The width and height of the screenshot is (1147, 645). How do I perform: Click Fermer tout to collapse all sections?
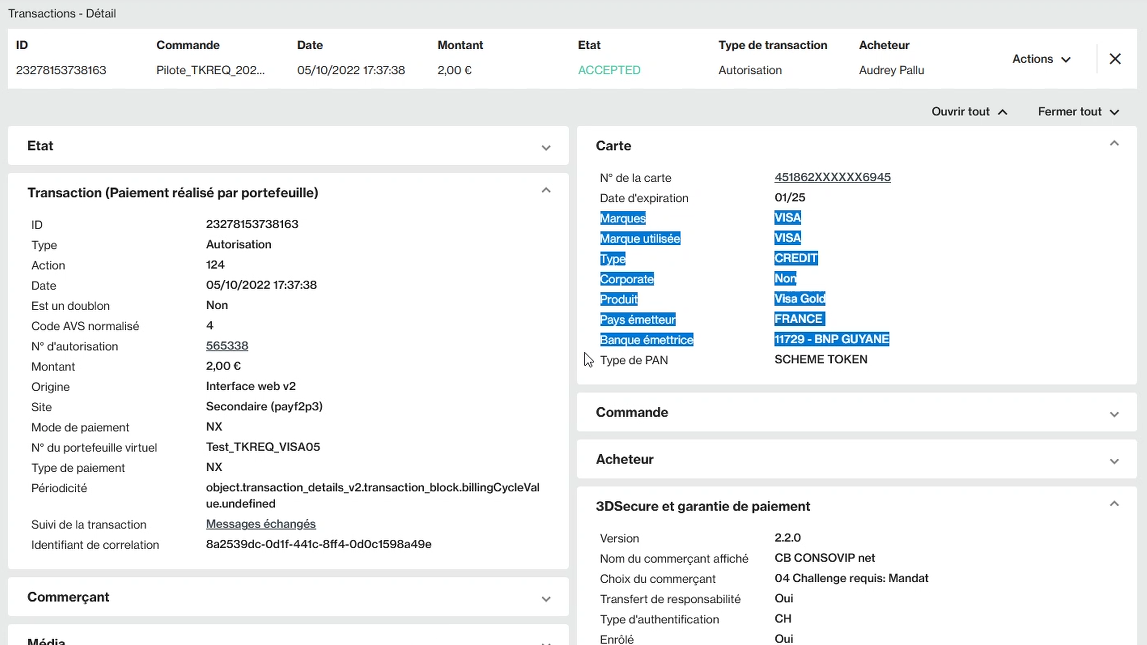(x=1078, y=112)
